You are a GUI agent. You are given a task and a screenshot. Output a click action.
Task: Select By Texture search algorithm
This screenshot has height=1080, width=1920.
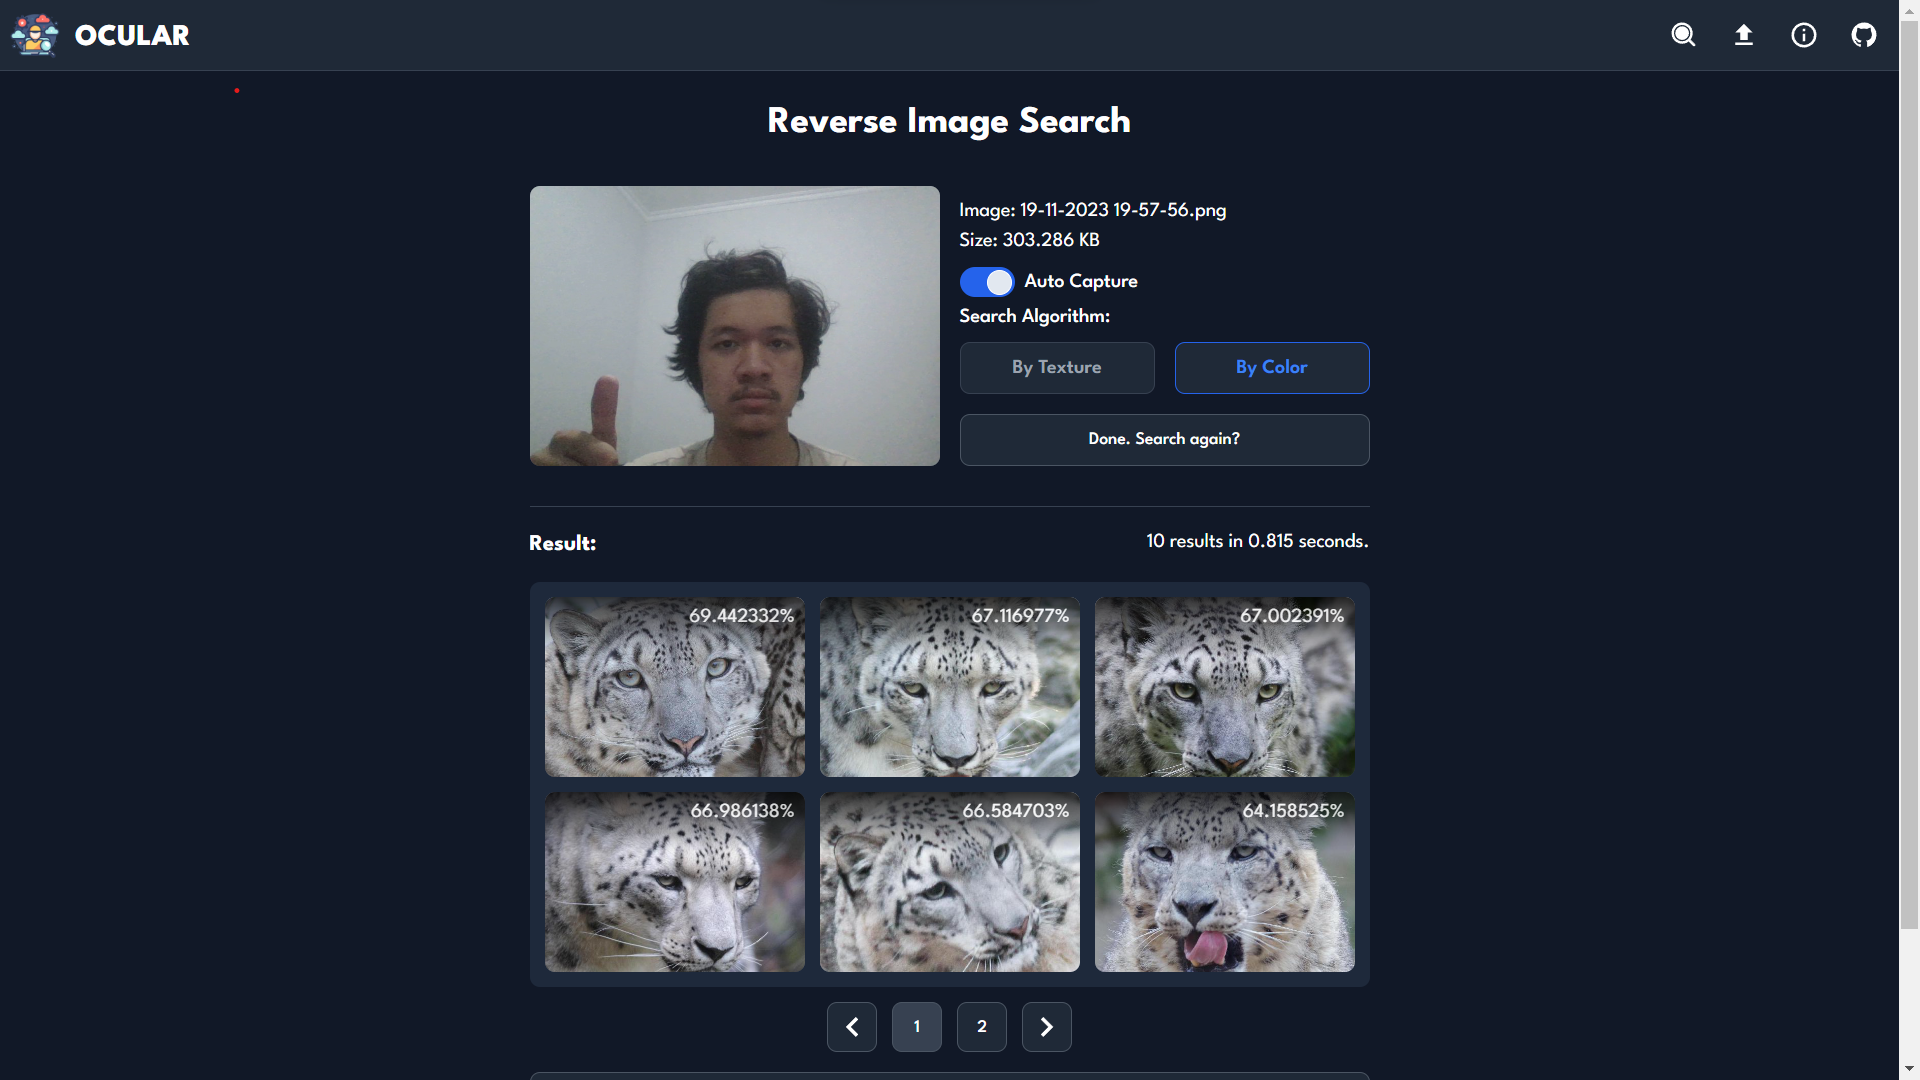[x=1057, y=367]
